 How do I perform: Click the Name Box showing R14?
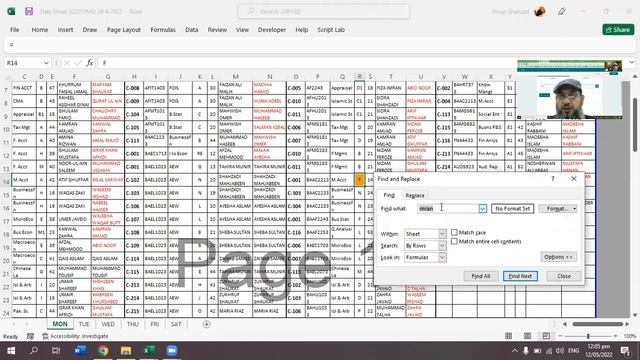(23, 63)
